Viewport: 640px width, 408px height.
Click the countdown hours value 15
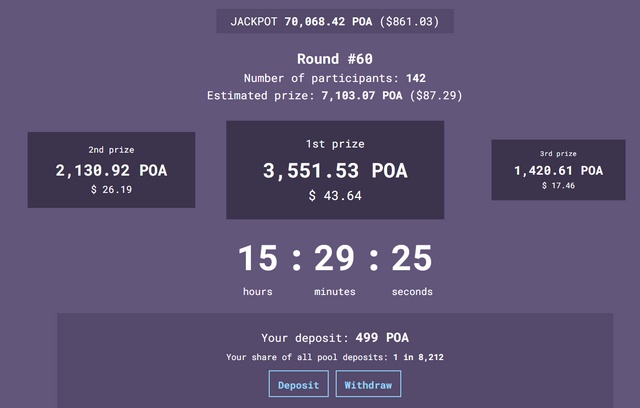pyautogui.click(x=258, y=258)
